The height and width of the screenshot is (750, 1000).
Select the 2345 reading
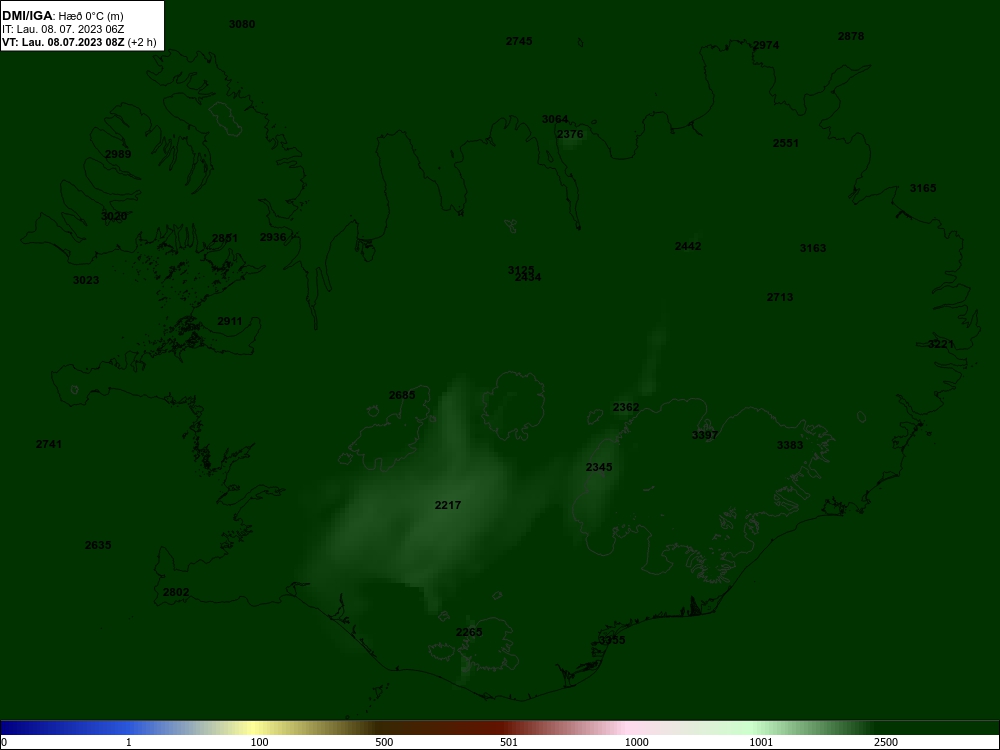coord(599,467)
